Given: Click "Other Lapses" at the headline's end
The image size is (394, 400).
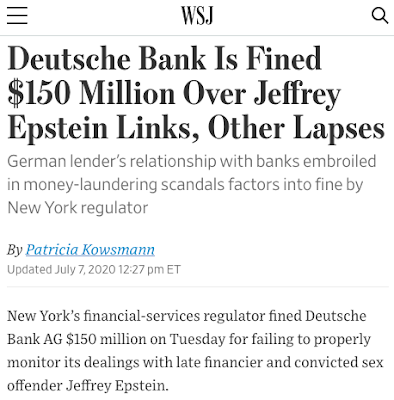Looking at the screenshot, I should coord(296,129).
